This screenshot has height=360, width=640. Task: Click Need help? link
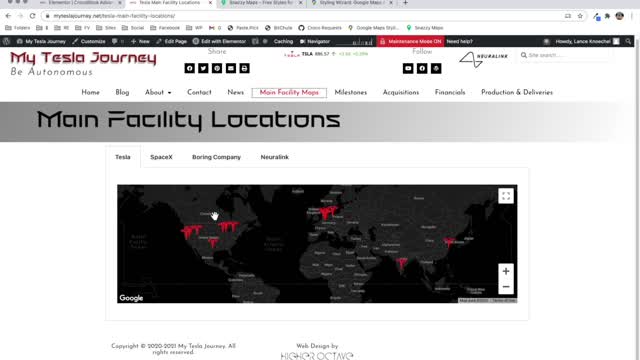point(460,41)
